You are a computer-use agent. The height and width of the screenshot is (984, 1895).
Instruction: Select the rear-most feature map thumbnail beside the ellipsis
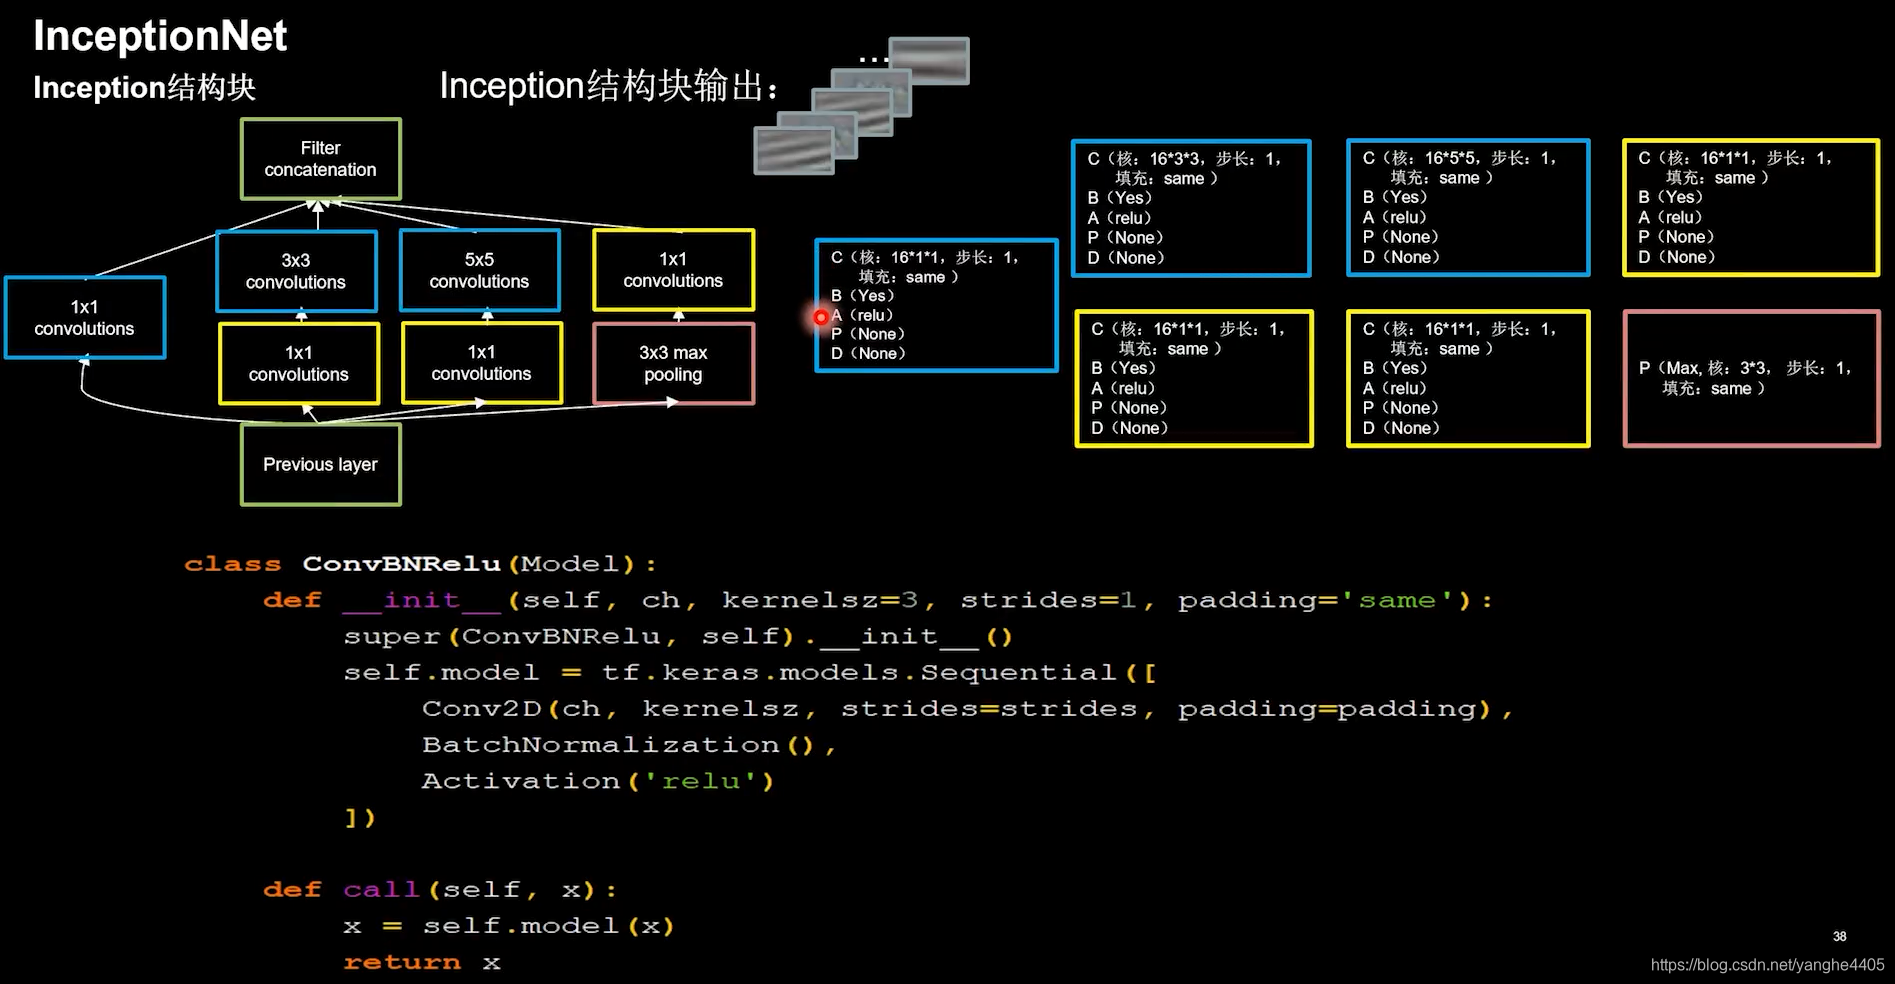coord(929,60)
